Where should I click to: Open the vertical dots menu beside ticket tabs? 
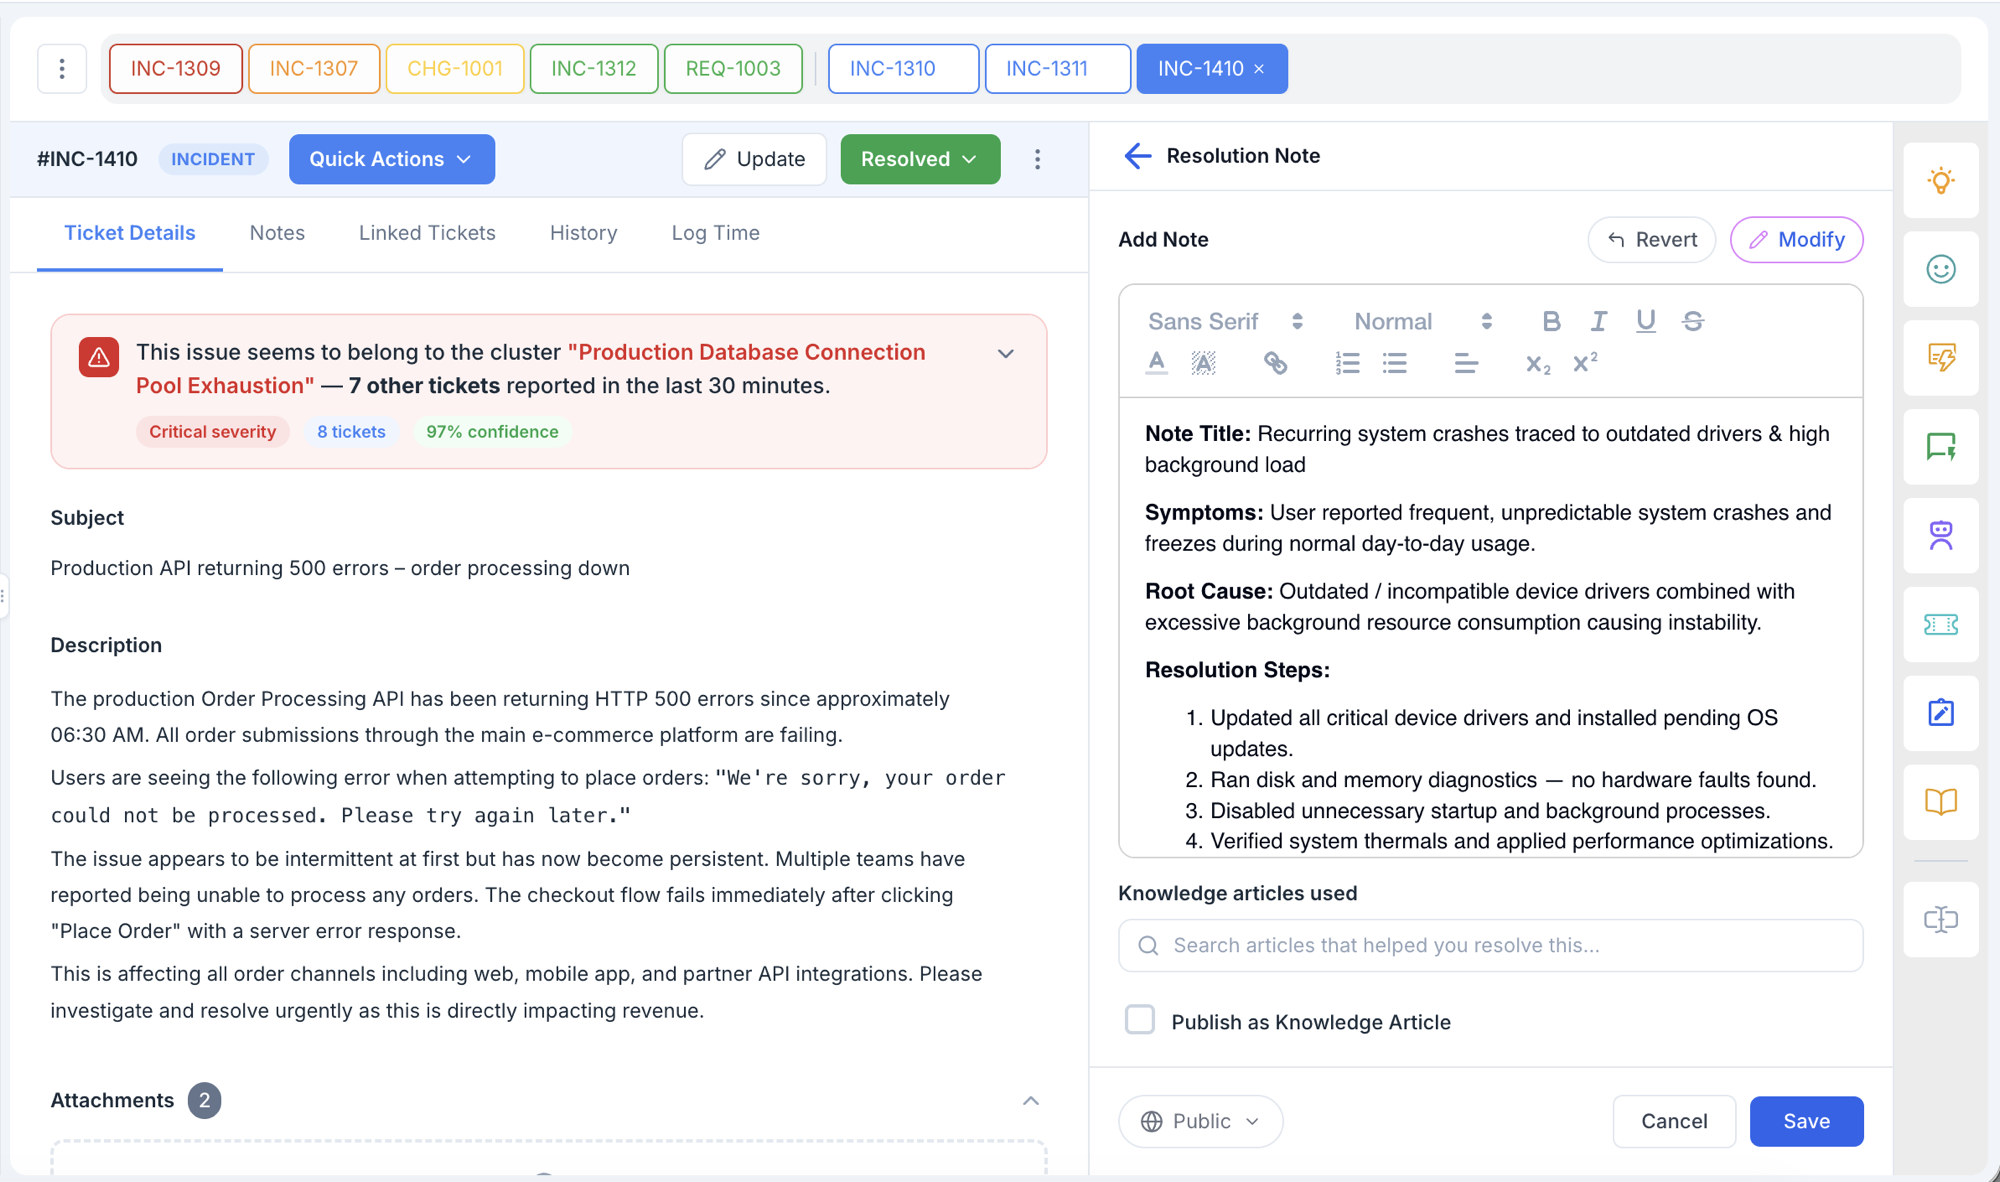tap(62, 68)
